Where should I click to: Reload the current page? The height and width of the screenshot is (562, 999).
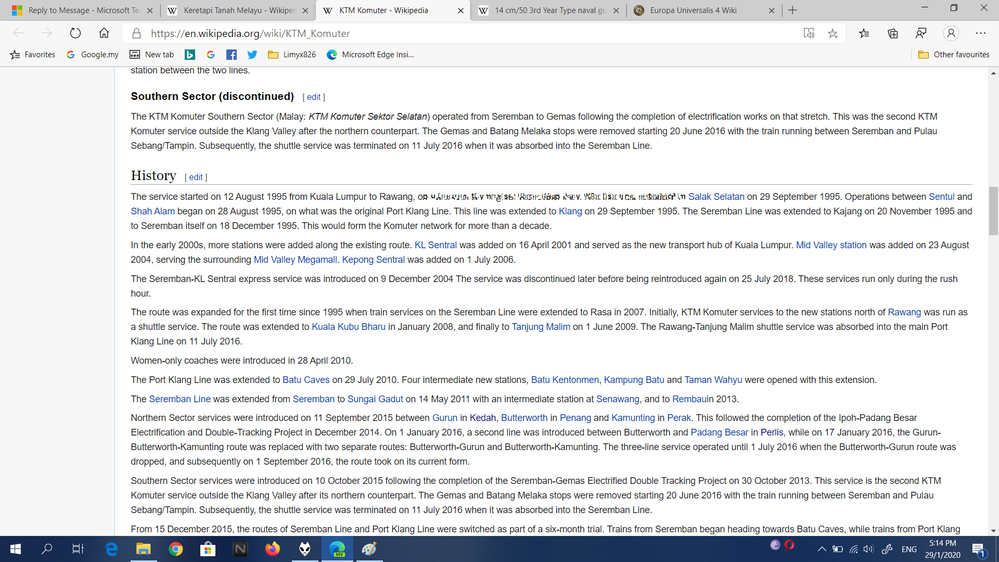75,33
